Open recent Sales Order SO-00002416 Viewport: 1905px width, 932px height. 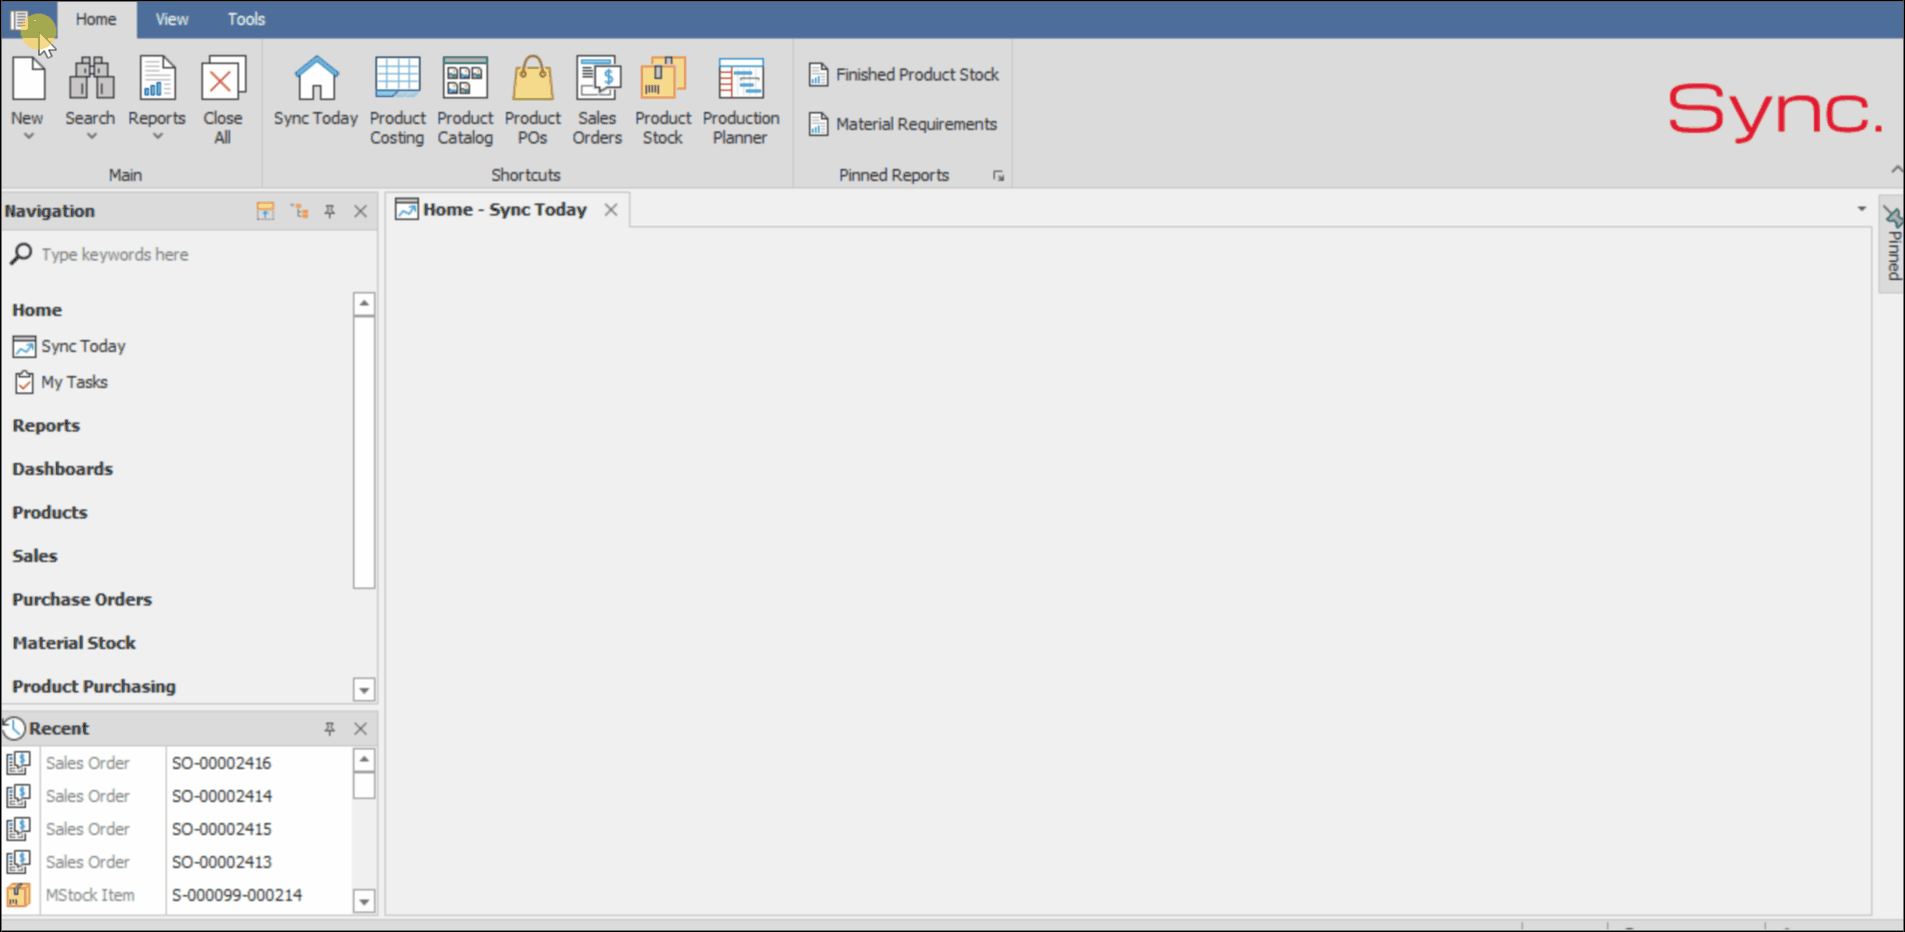click(x=177, y=763)
